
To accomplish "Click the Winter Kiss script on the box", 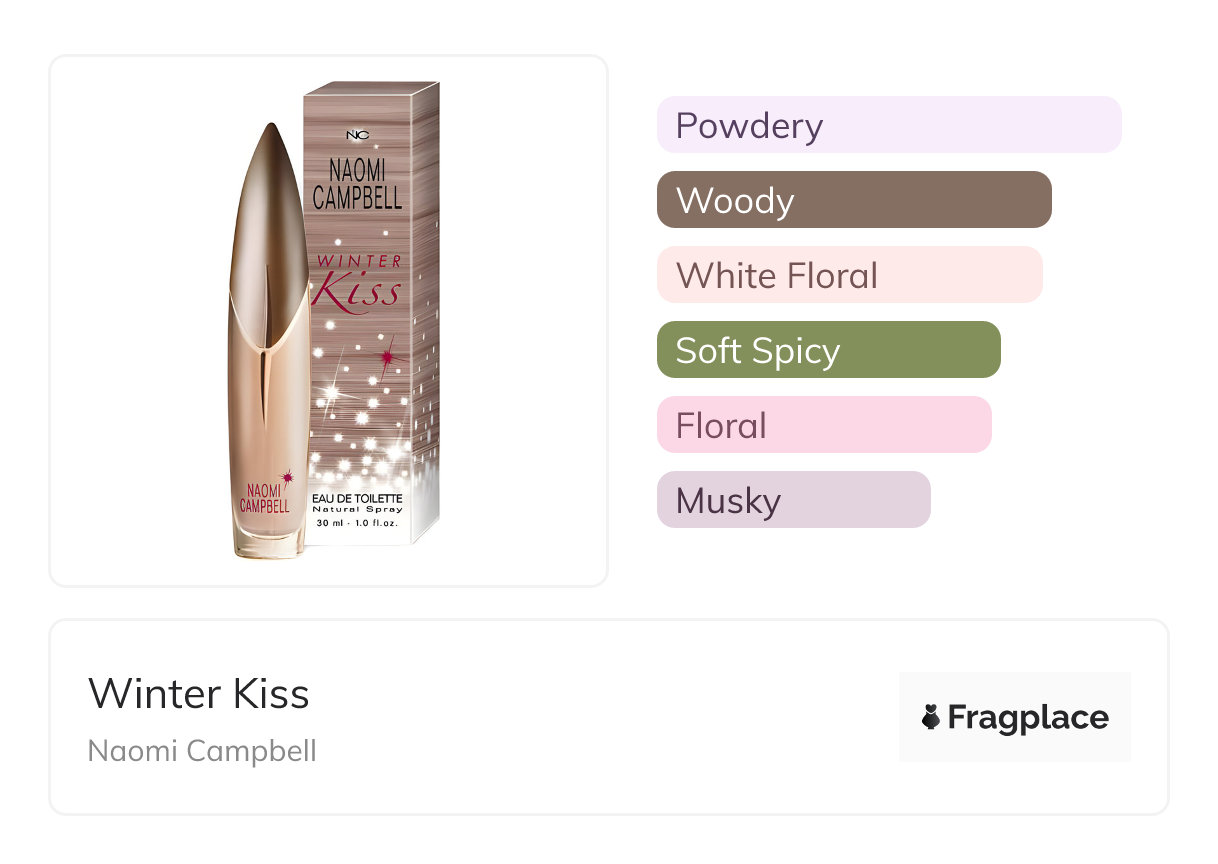I will pos(358,282).
